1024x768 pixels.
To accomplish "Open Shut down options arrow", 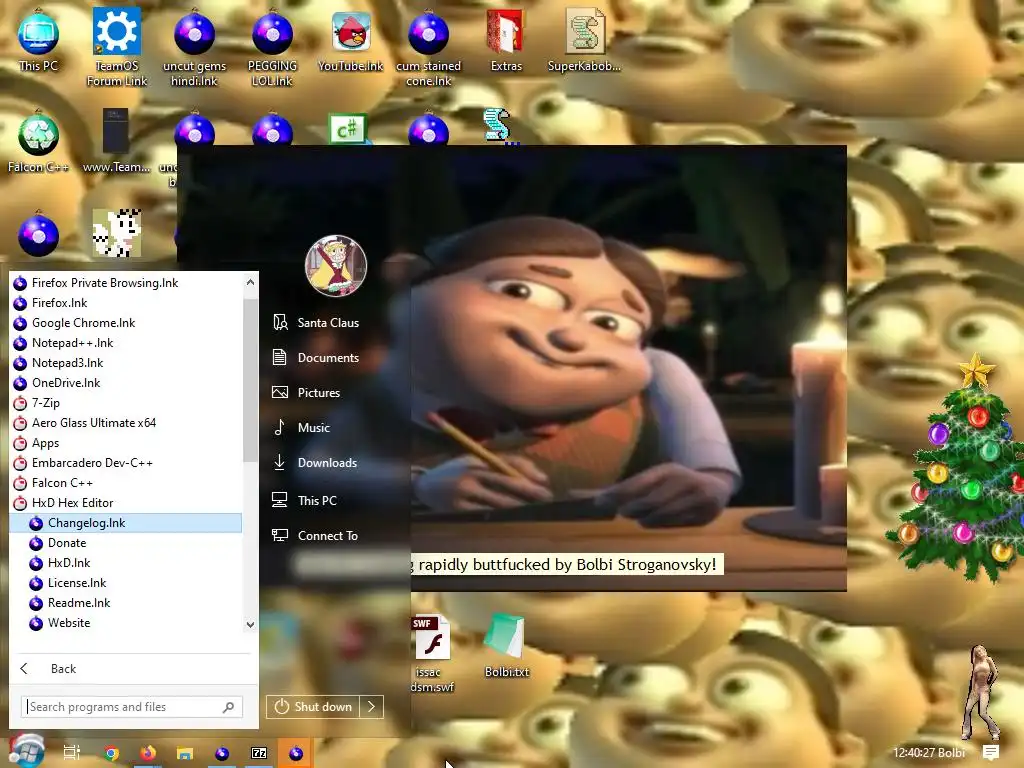I will 372,707.
